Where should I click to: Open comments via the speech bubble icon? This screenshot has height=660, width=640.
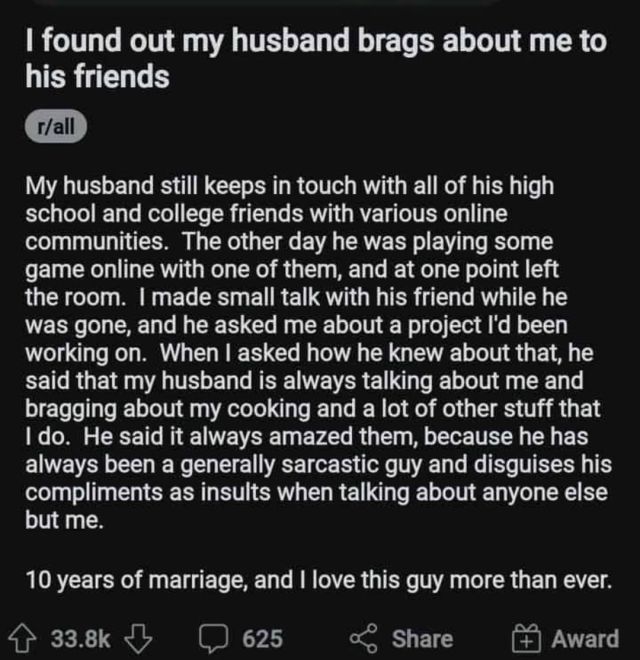point(214,639)
